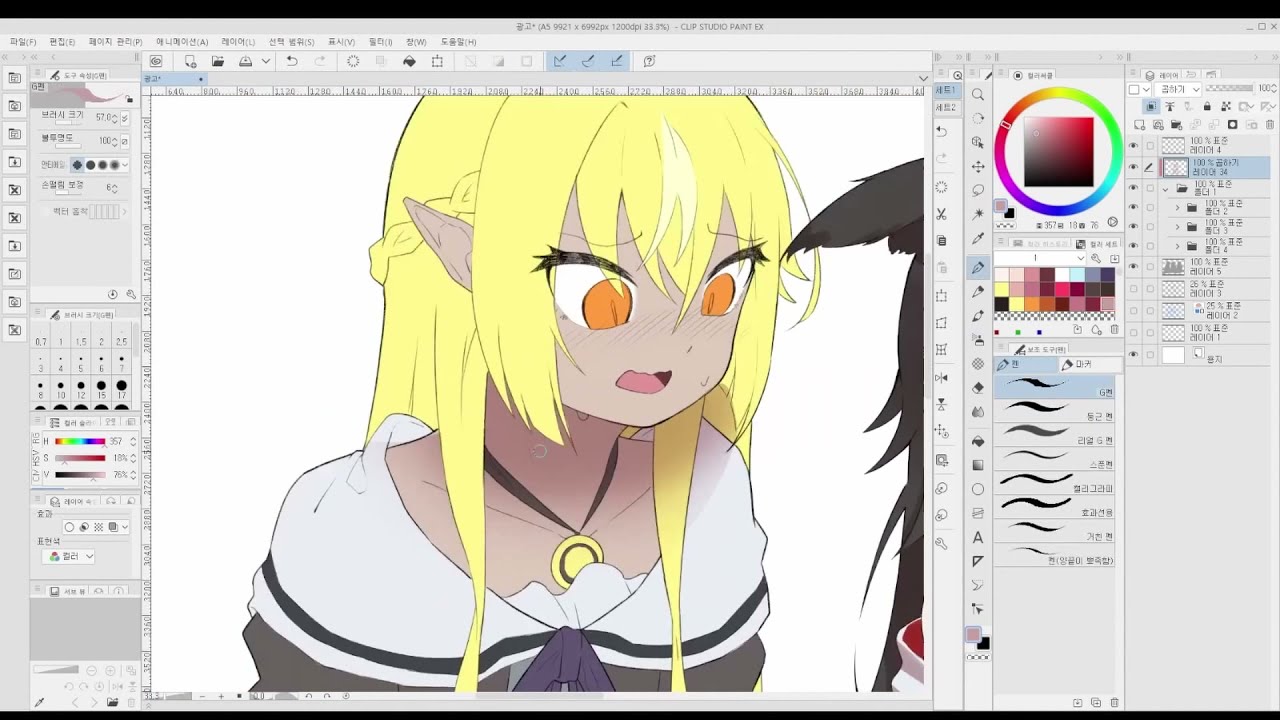1280x720 pixels.
Task: Select the Move layer tool
Action: point(978,166)
